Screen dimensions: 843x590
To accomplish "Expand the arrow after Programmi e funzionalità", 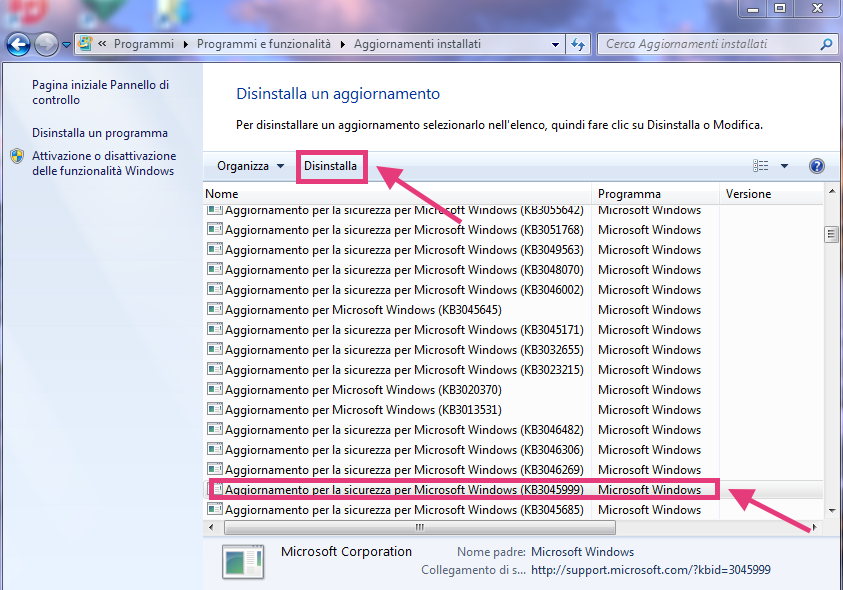I will pos(342,45).
